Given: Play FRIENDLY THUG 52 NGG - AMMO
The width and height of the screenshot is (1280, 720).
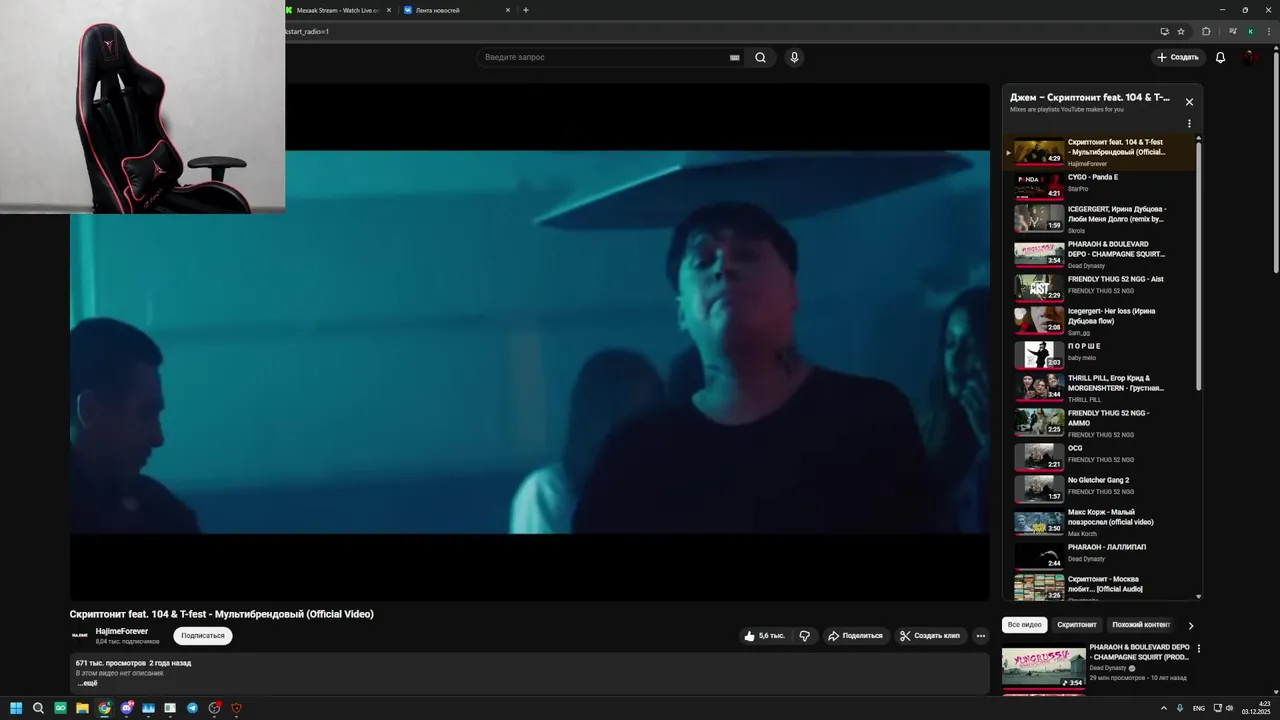Looking at the screenshot, I should click(1100, 422).
